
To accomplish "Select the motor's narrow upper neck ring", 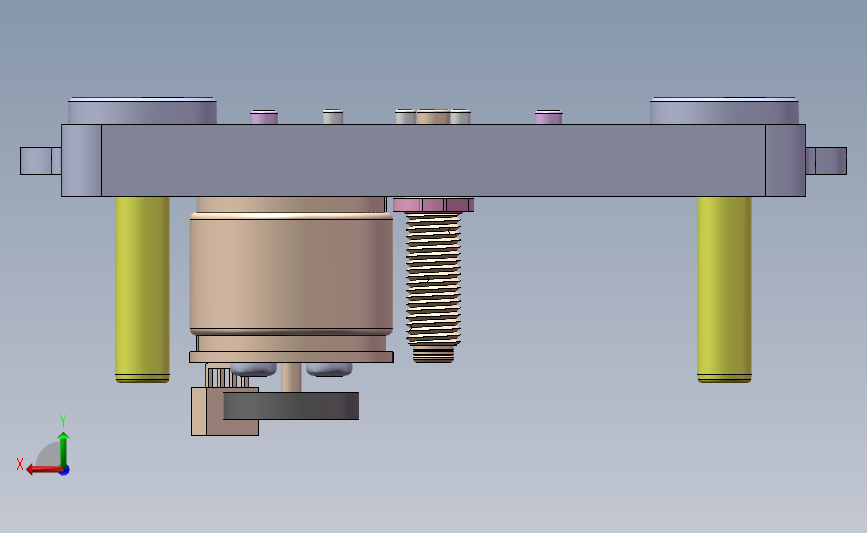I will [291, 205].
